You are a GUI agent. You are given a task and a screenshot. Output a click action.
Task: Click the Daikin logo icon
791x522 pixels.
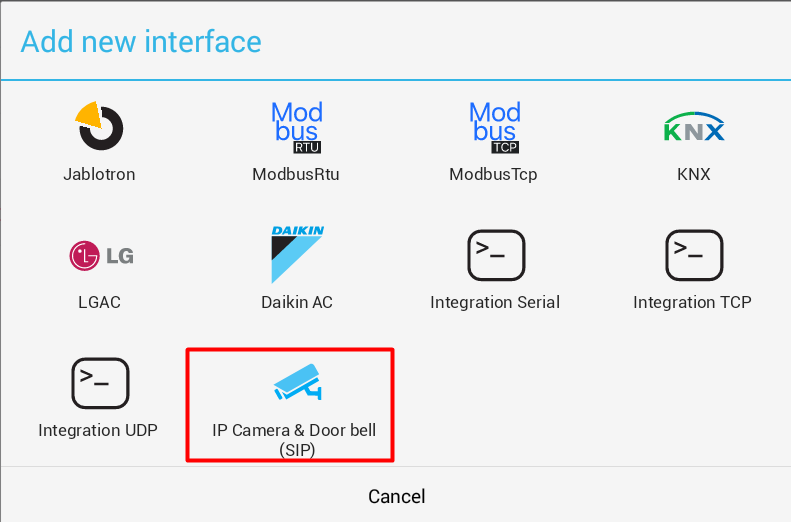pos(297,255)
